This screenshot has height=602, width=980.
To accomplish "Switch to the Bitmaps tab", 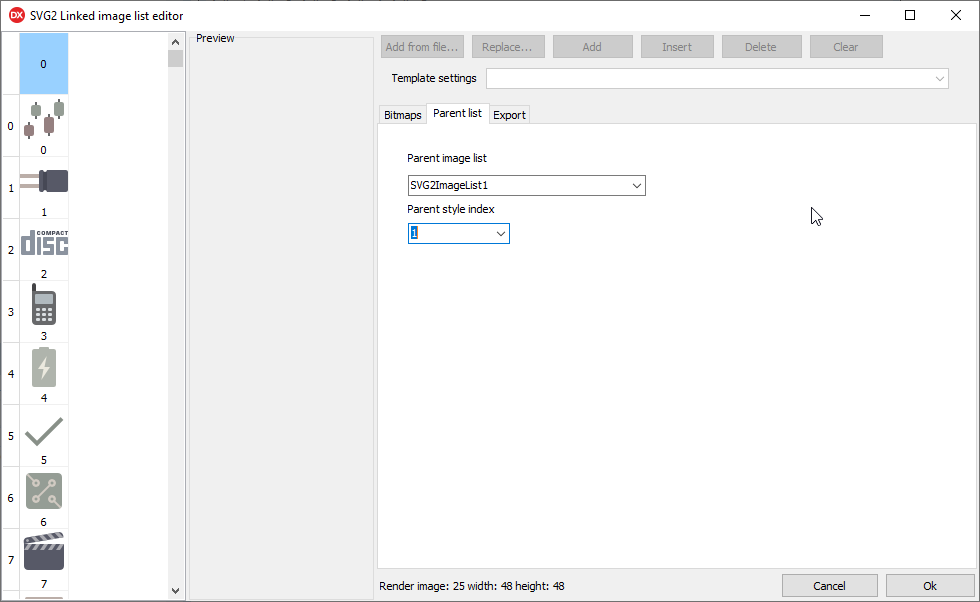I will pos(402,115).
